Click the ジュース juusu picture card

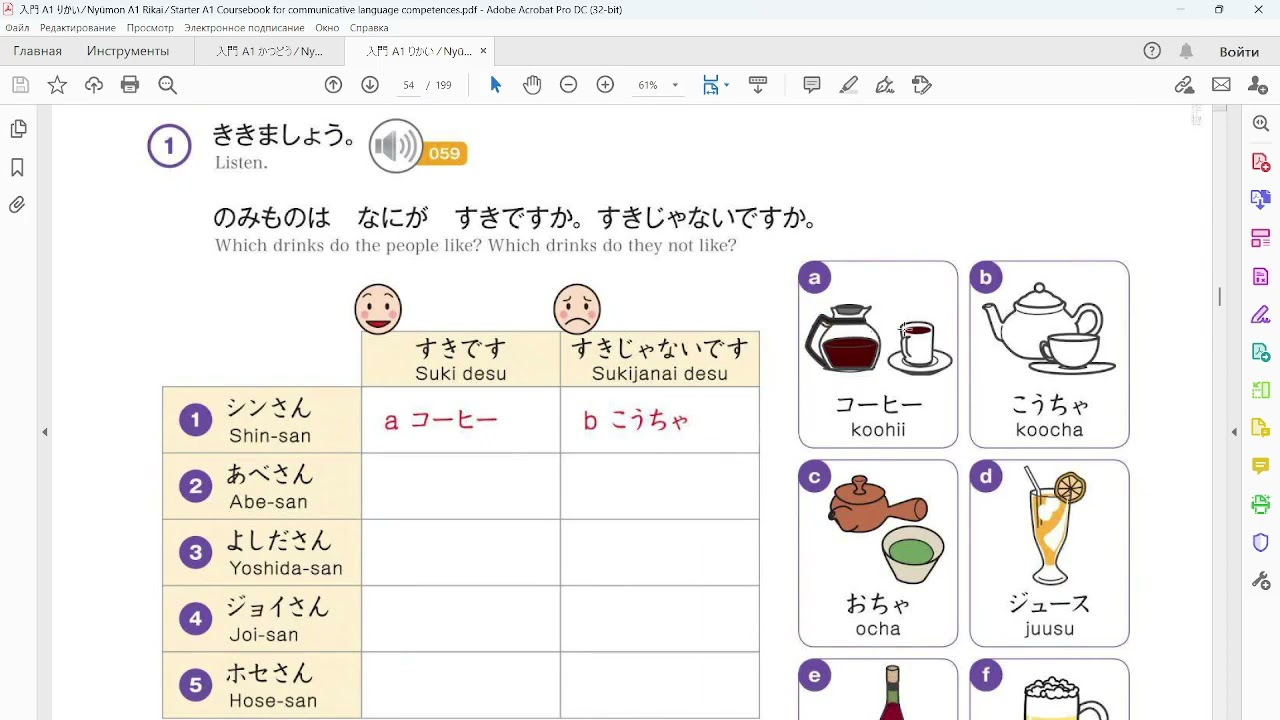tap(1049, 553)
